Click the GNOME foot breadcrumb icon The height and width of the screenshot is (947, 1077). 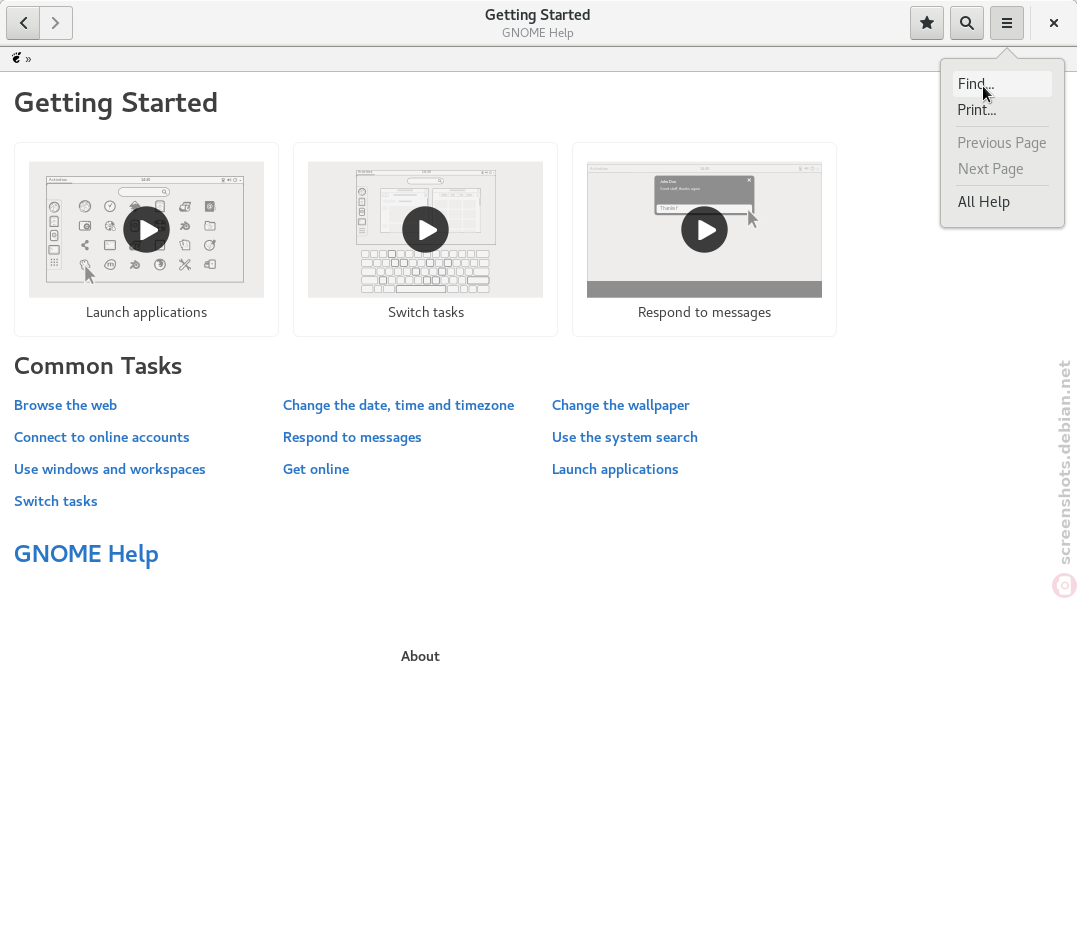click(16, 58)
